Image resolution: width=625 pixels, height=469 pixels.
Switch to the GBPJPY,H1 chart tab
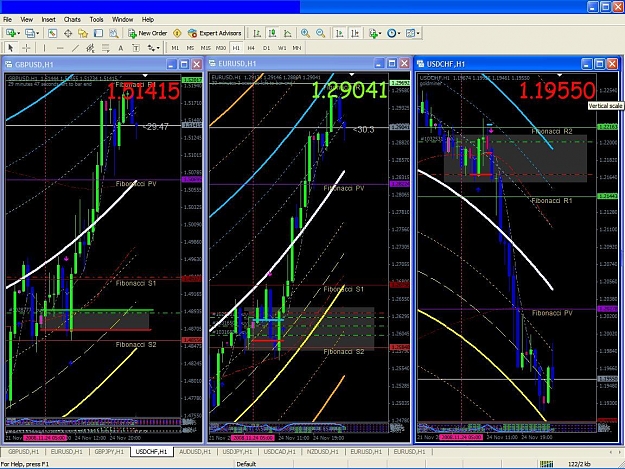pyautogui.click(x=109, y=451)
